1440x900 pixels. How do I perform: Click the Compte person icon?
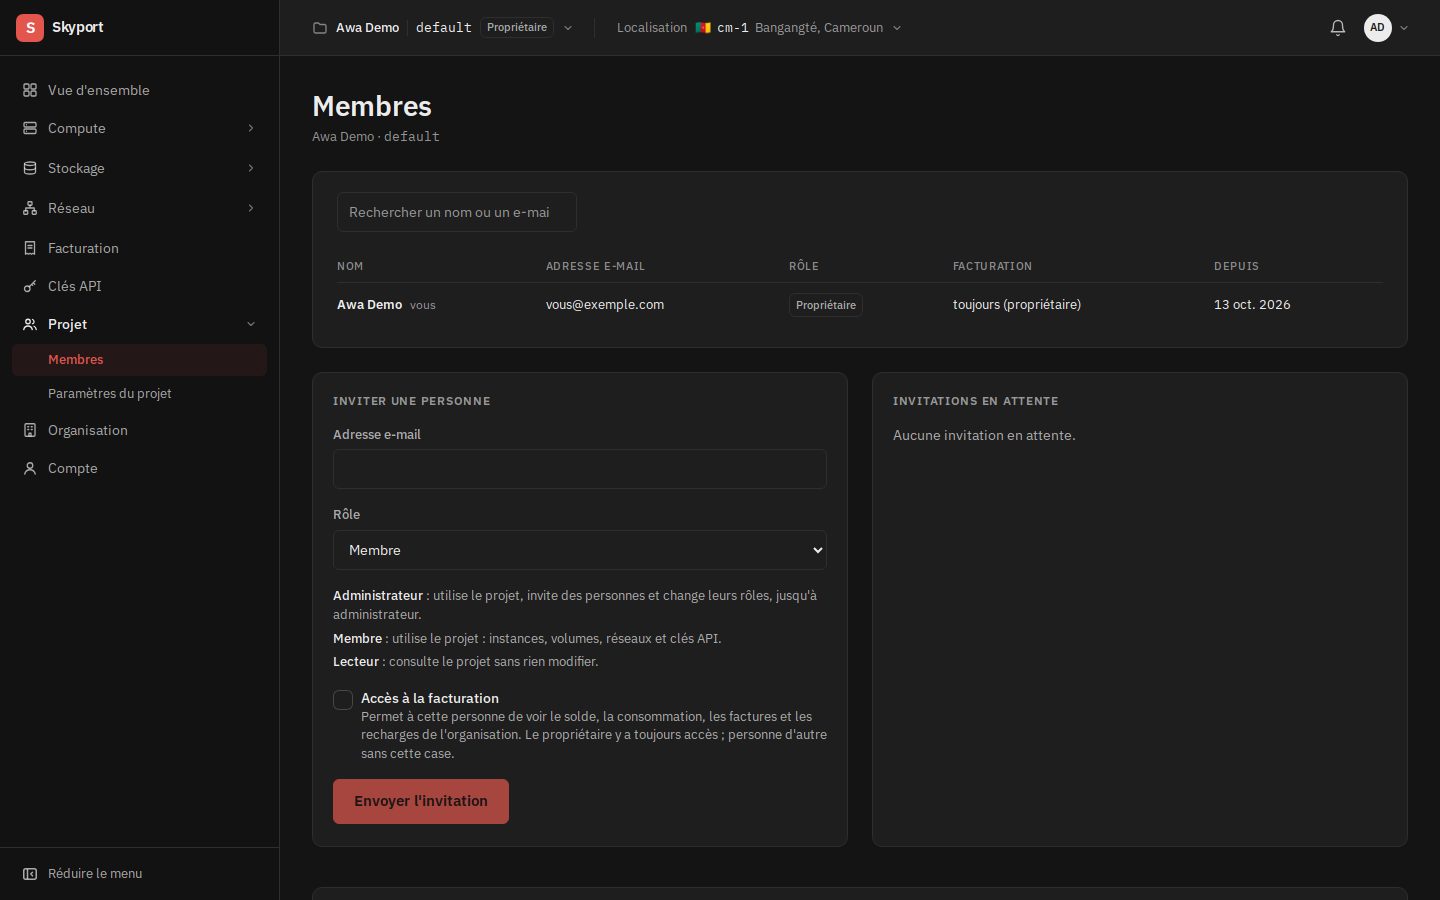point(30,468)
